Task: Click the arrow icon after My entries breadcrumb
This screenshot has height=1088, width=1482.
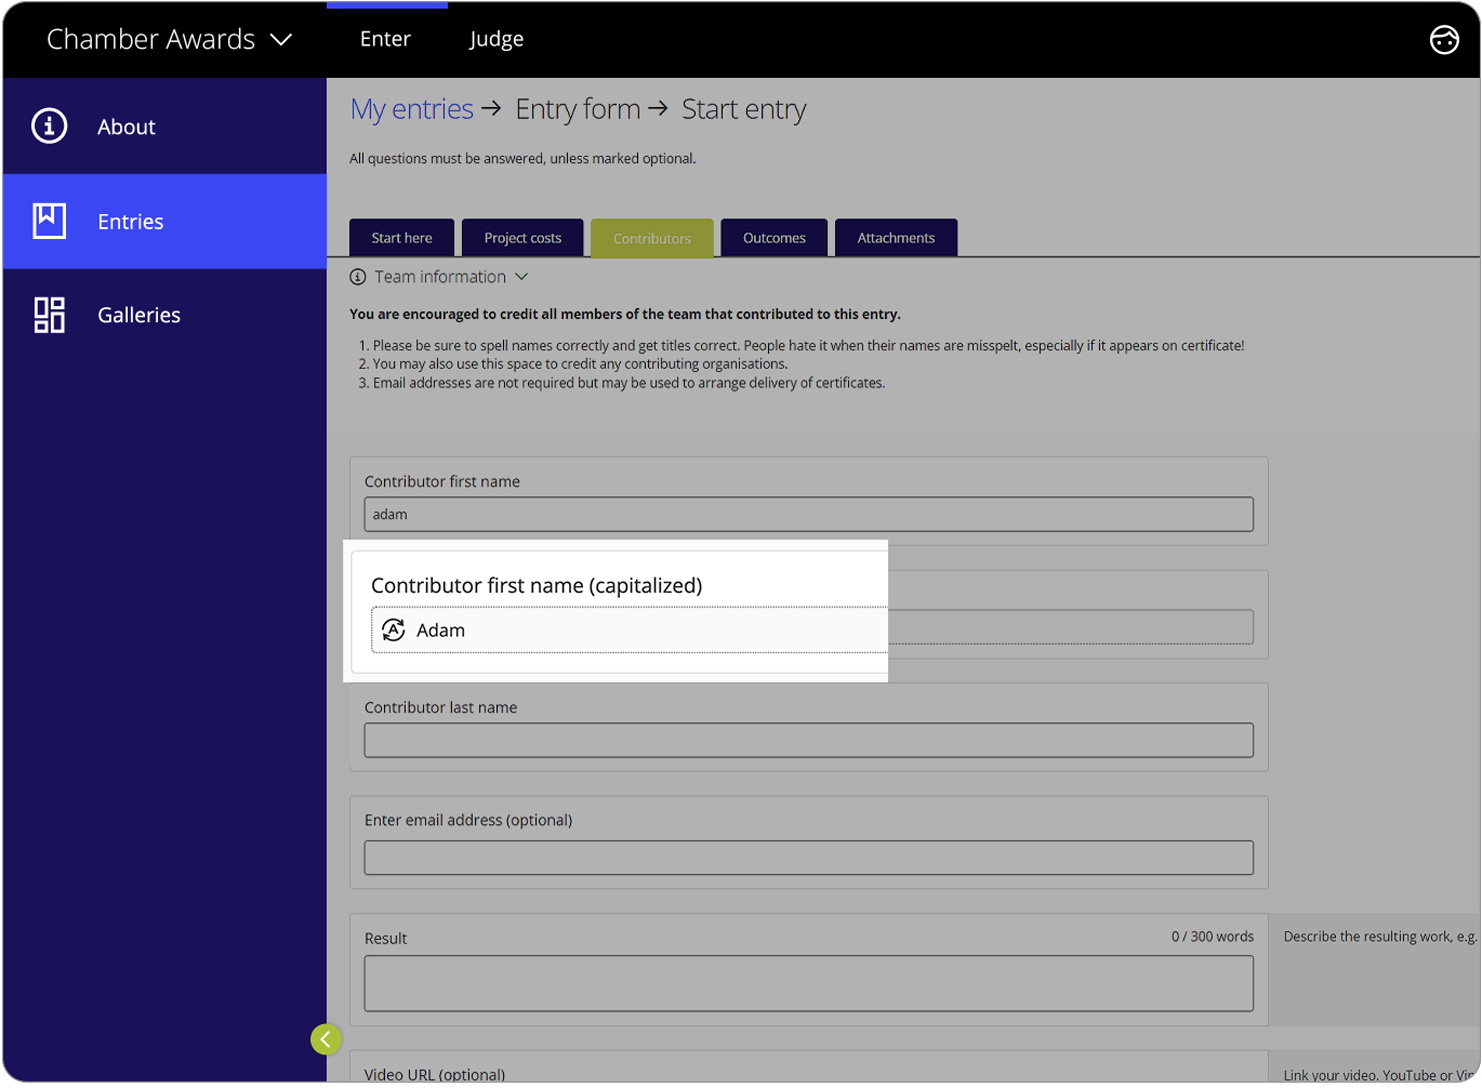Action: [x=493, y=108]
